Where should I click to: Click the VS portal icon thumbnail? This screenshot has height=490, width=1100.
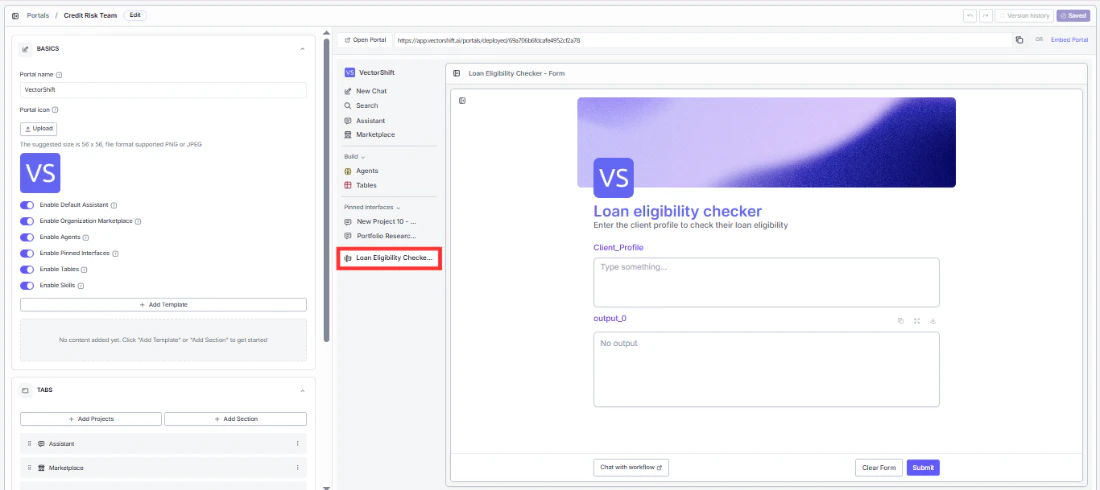(x=40, y=173)
